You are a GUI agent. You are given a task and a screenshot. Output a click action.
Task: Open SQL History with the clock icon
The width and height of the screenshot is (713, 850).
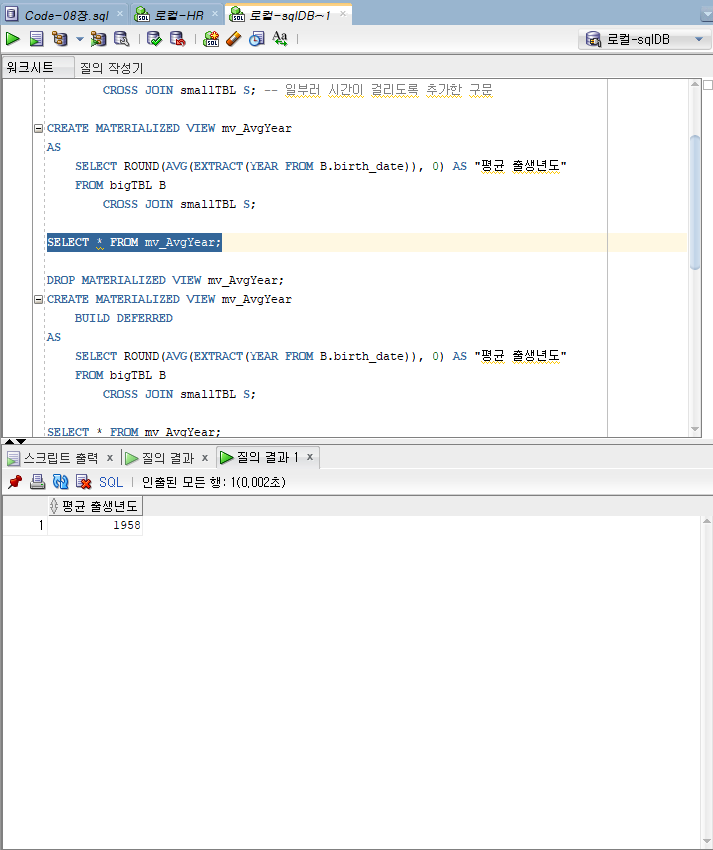pos(257,39)
